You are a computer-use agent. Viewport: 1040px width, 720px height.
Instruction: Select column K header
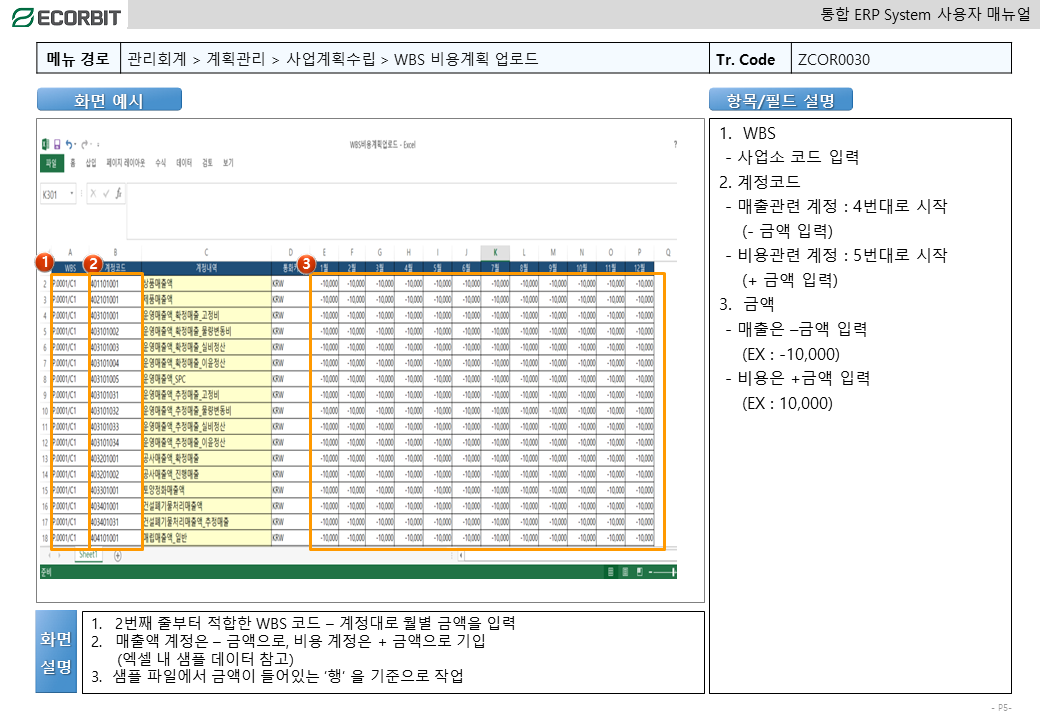(x=495, y=253)
